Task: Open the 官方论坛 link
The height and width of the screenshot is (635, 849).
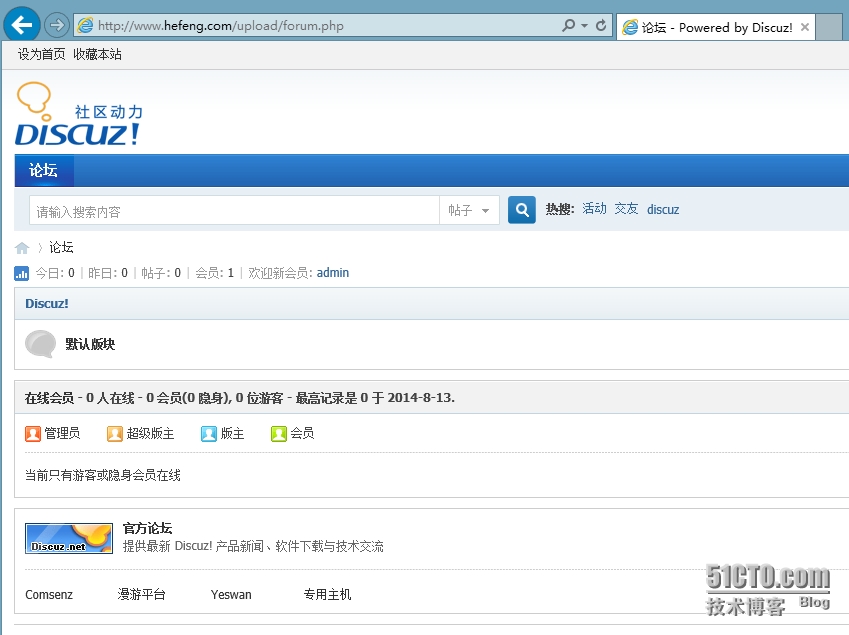Action: [147, 528]
